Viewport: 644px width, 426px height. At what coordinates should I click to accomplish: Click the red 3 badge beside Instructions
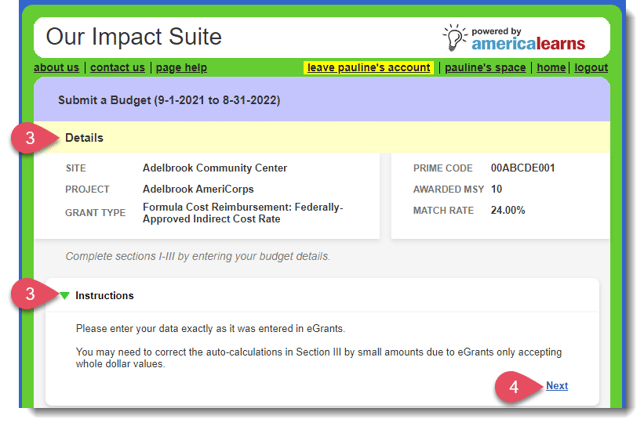(31, 295)
